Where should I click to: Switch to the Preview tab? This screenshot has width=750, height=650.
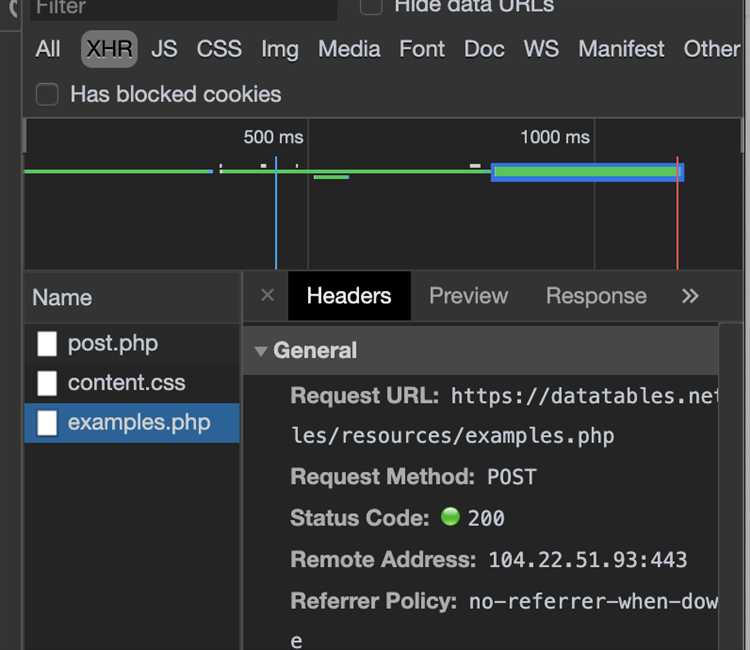[468, 296]
